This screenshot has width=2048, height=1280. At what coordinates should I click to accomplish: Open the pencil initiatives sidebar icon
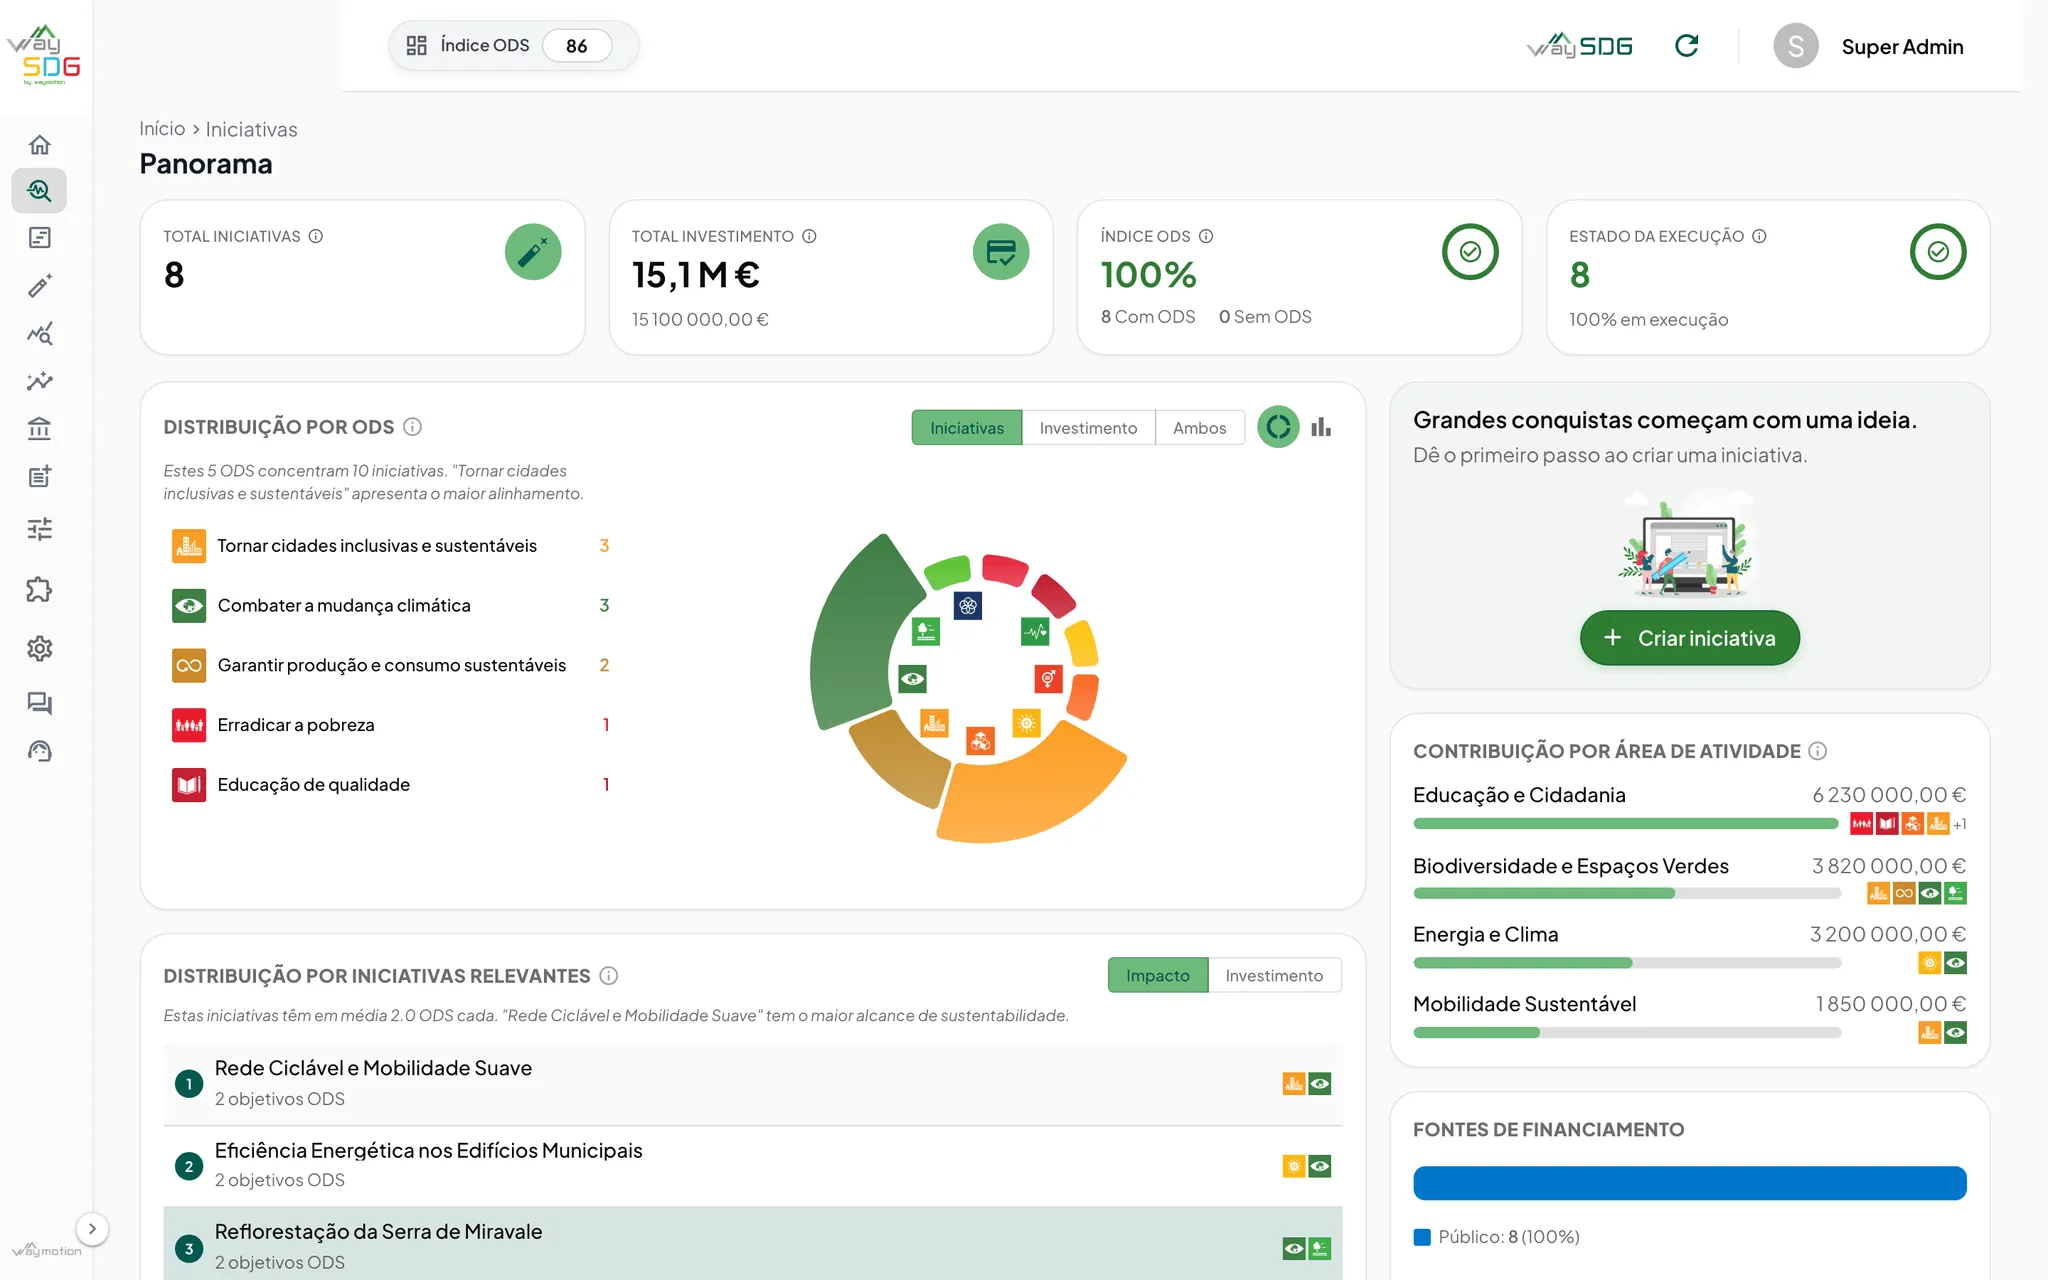click(x=39, y=286)
